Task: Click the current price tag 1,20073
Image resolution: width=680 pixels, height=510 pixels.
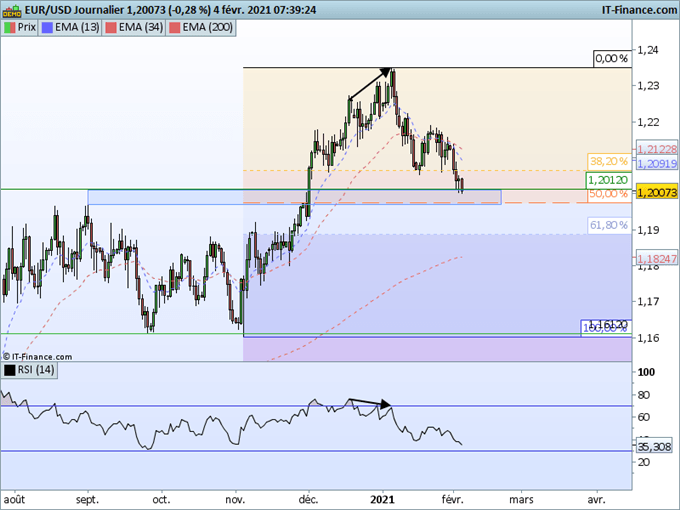Action: pyautogui.click(x=657, y=192)
